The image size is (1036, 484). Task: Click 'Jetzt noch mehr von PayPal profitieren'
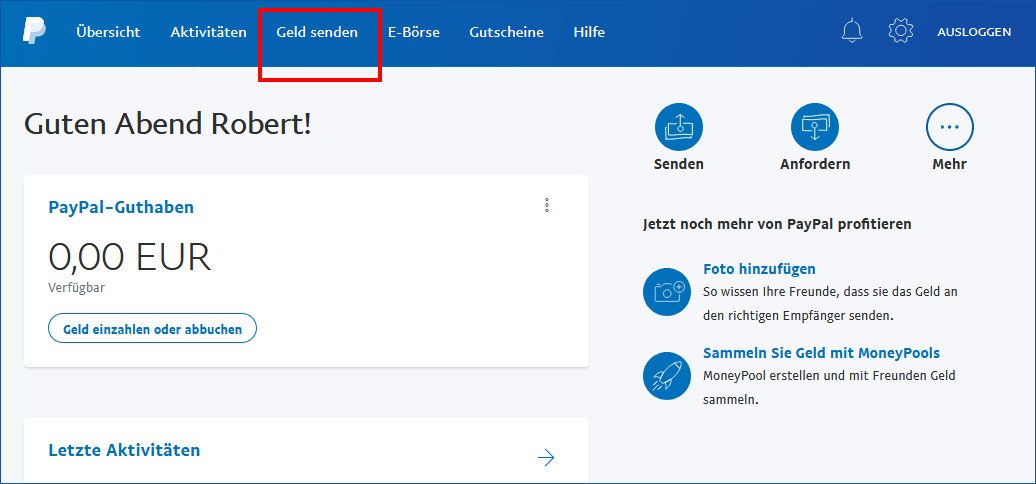pyautogui.click(x=777, y=224)
